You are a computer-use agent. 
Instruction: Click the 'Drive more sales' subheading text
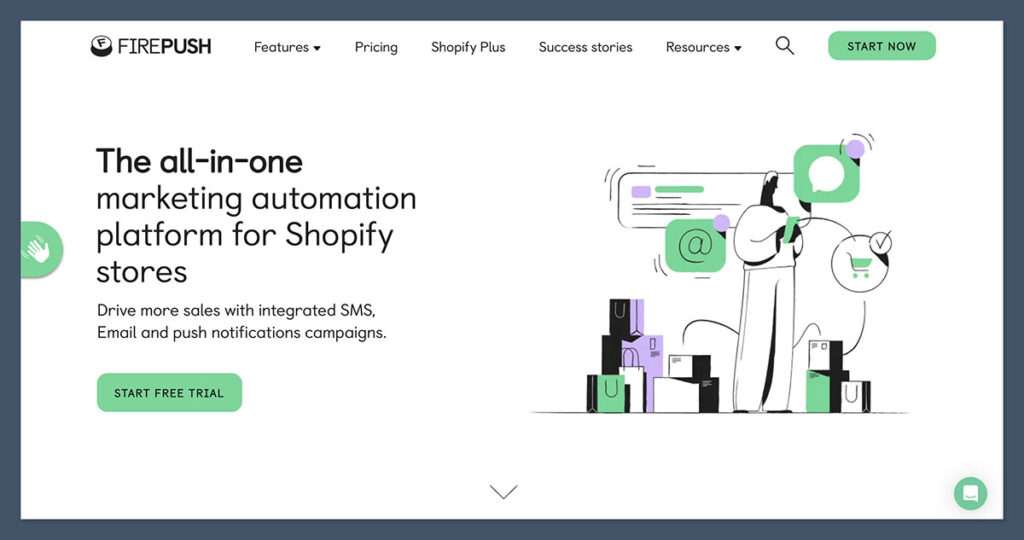242,321
